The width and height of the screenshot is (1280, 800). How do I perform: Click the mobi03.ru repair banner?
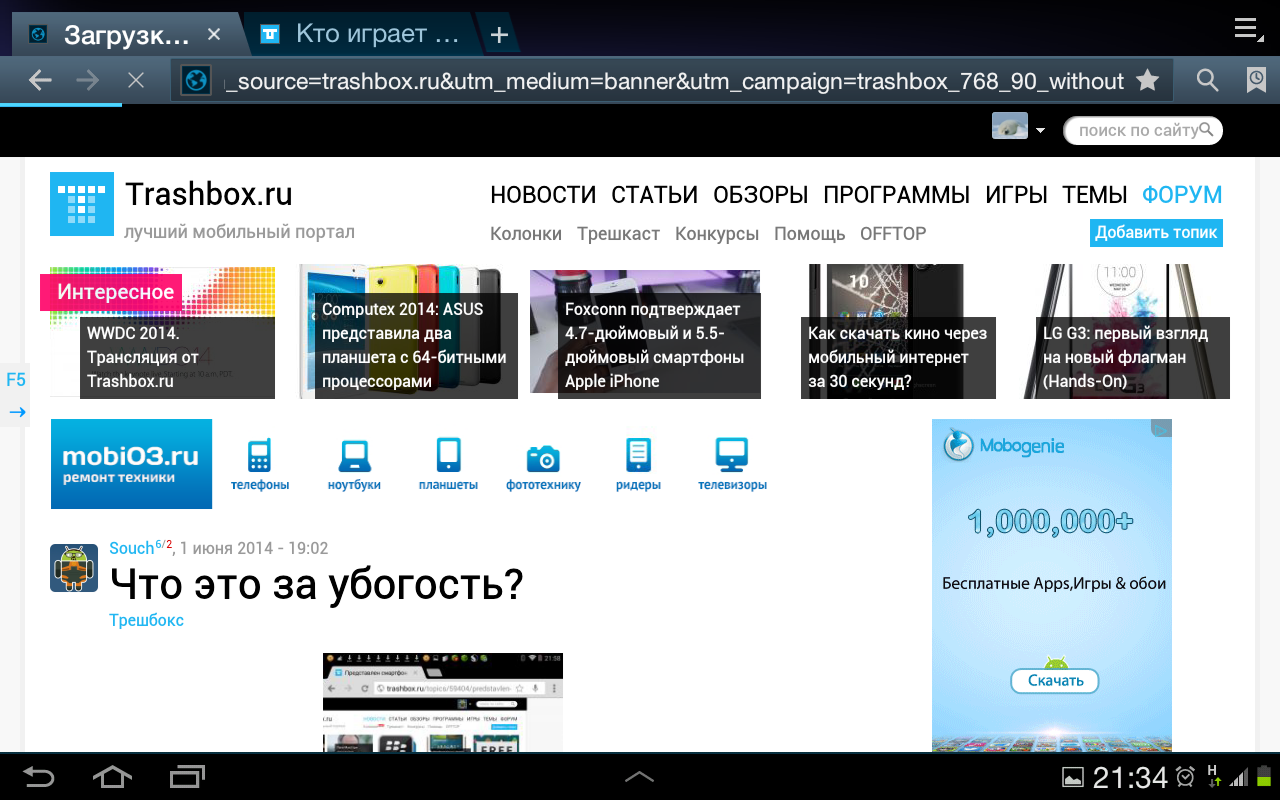click(x=132, y=464)
